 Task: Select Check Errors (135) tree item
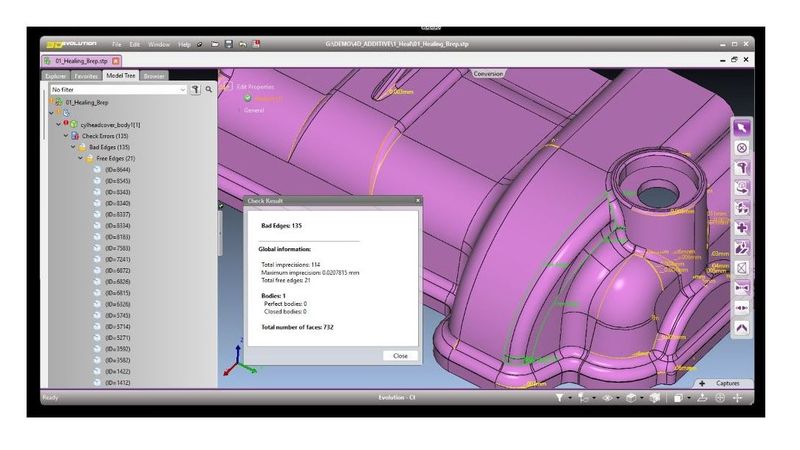[x=105, y=136]
